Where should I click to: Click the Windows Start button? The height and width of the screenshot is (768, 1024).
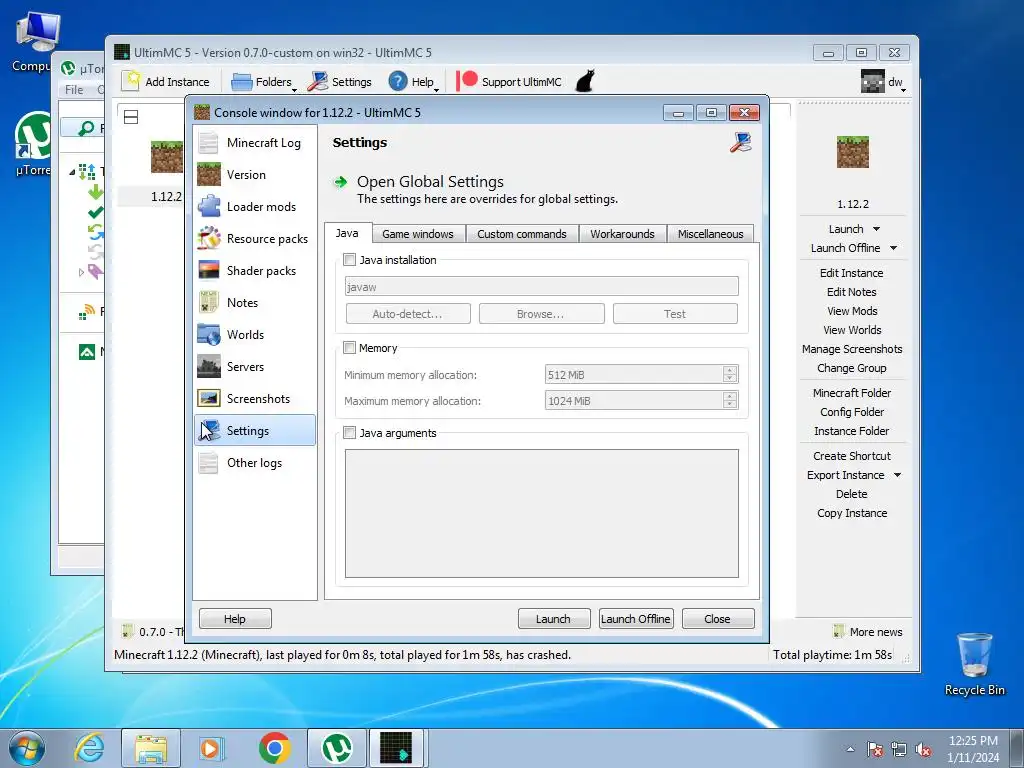[x=27, y=748]
